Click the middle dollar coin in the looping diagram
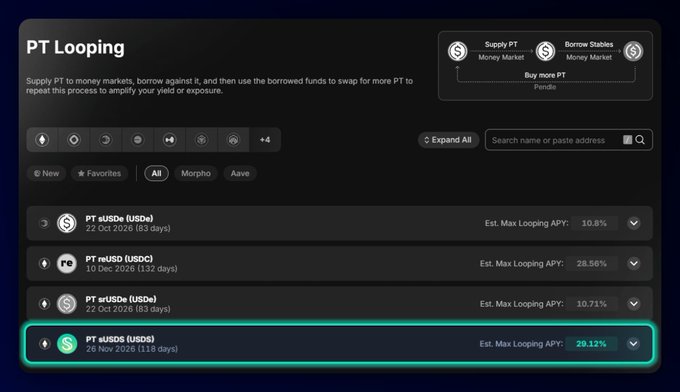This screenshot has width=680, height=392. (x=545, y=51)
